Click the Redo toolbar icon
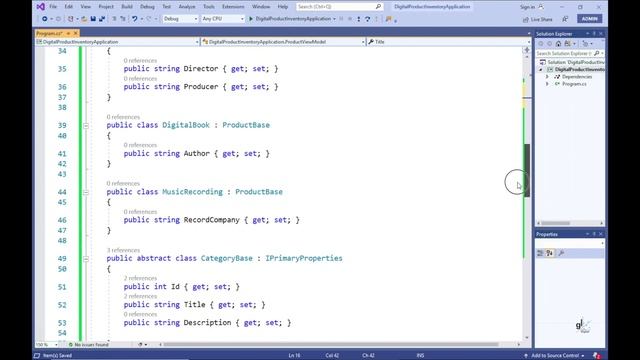The image size is (640, 360). point(149,19)
